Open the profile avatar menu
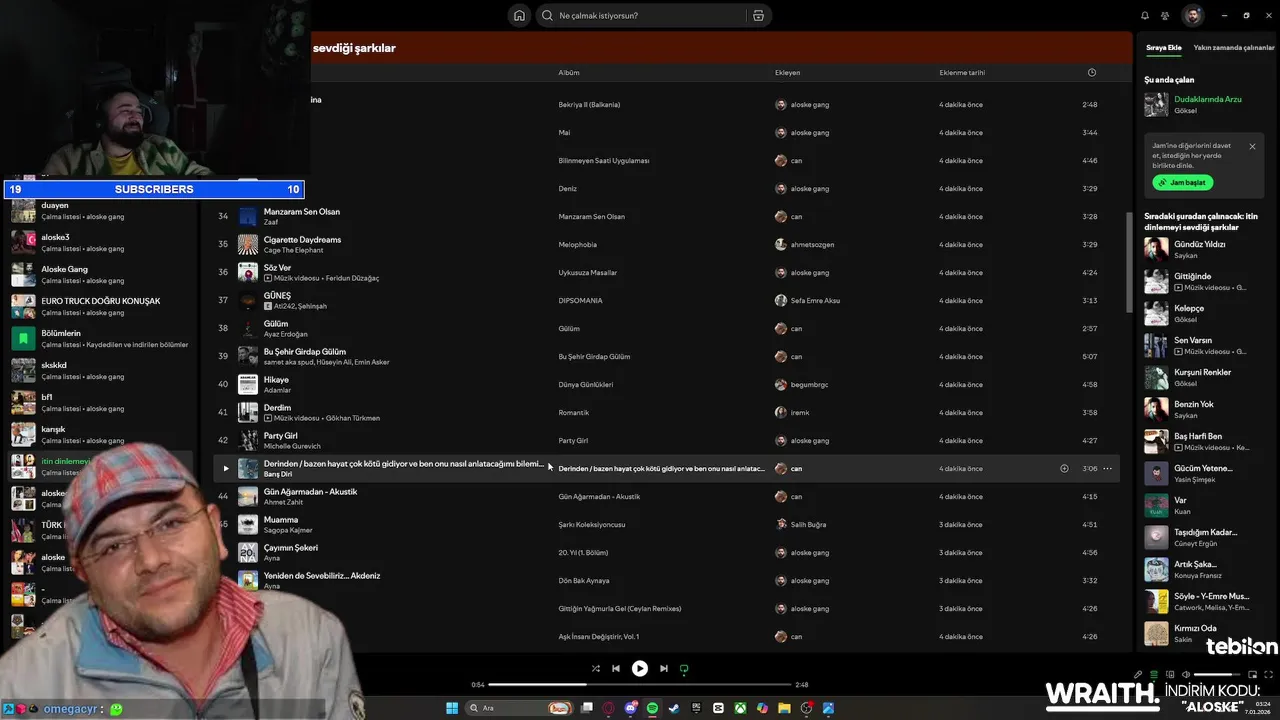This screenshot has width=1280, height=720. 1193,15
